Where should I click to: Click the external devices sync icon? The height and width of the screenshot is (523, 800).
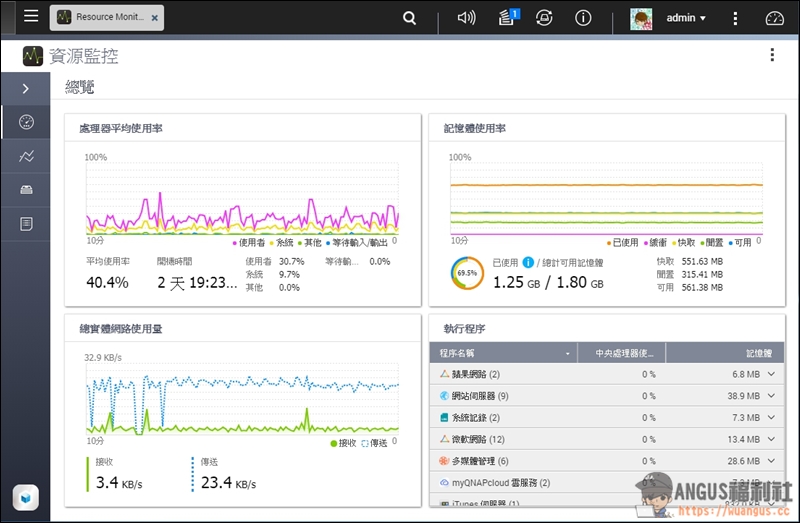(545, 18)
